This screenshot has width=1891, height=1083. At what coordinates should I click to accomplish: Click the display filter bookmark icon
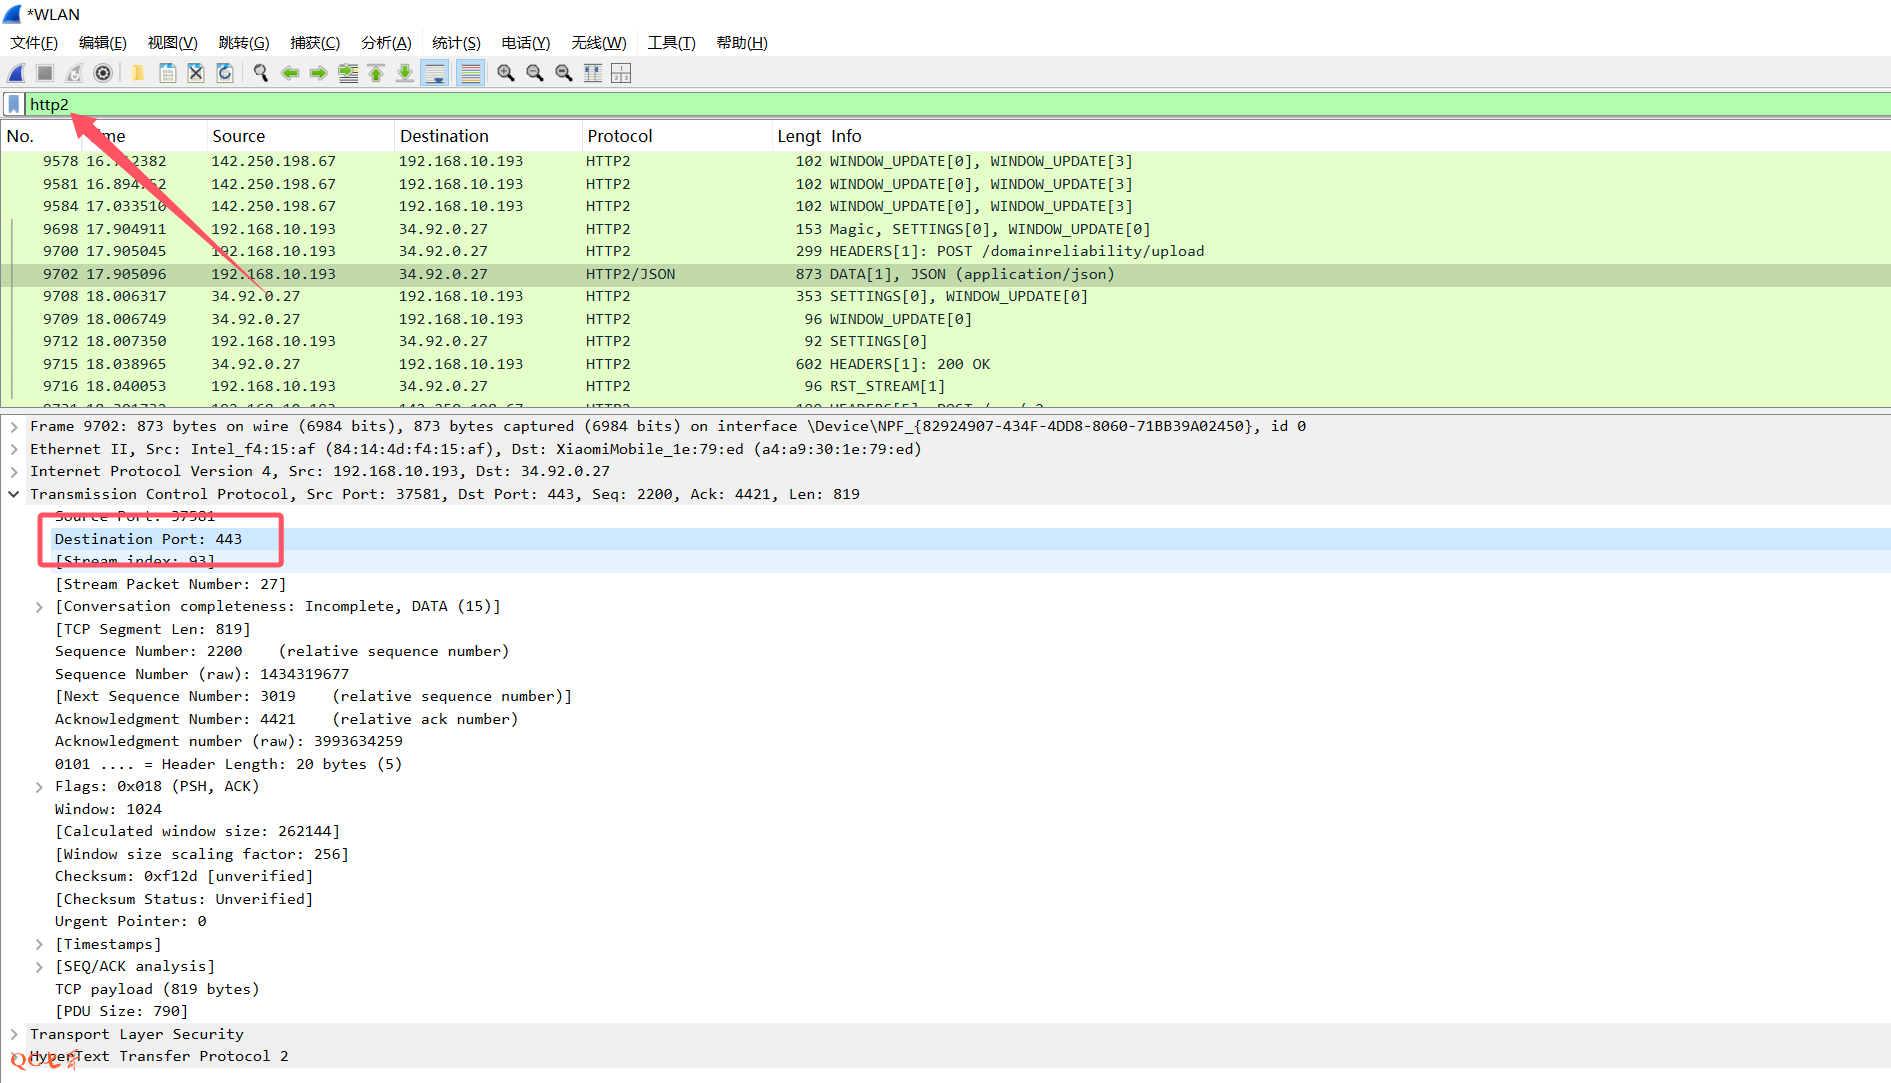click(14, 104)
